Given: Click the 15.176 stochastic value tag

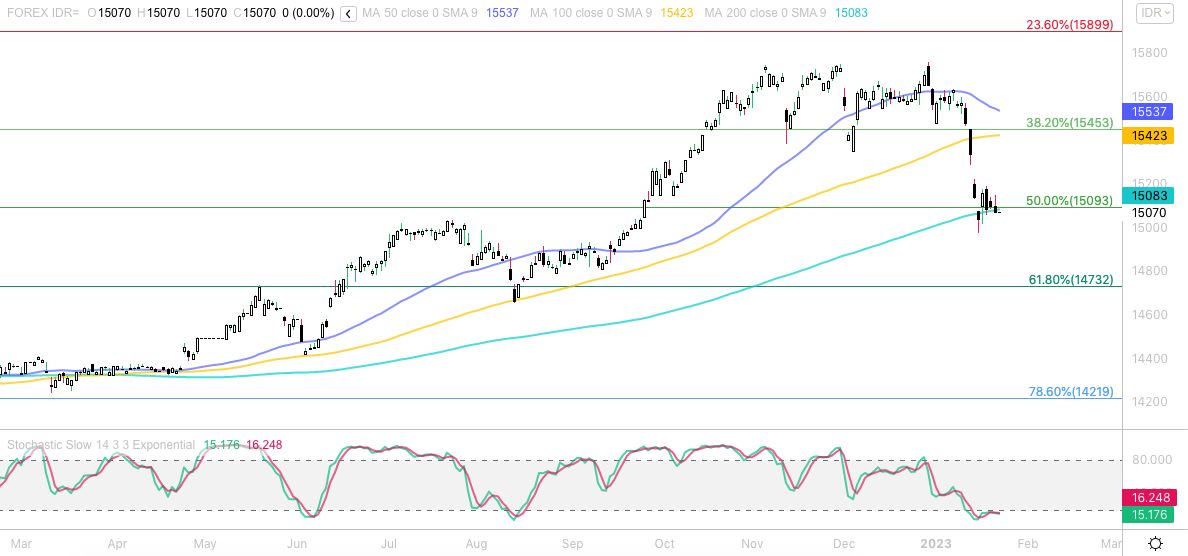Looking at the screenshot, I should (1147, 515).
